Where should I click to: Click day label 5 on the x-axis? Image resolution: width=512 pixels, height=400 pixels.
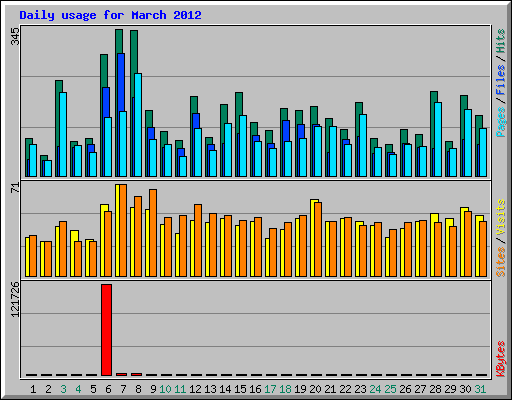[93, 389]
